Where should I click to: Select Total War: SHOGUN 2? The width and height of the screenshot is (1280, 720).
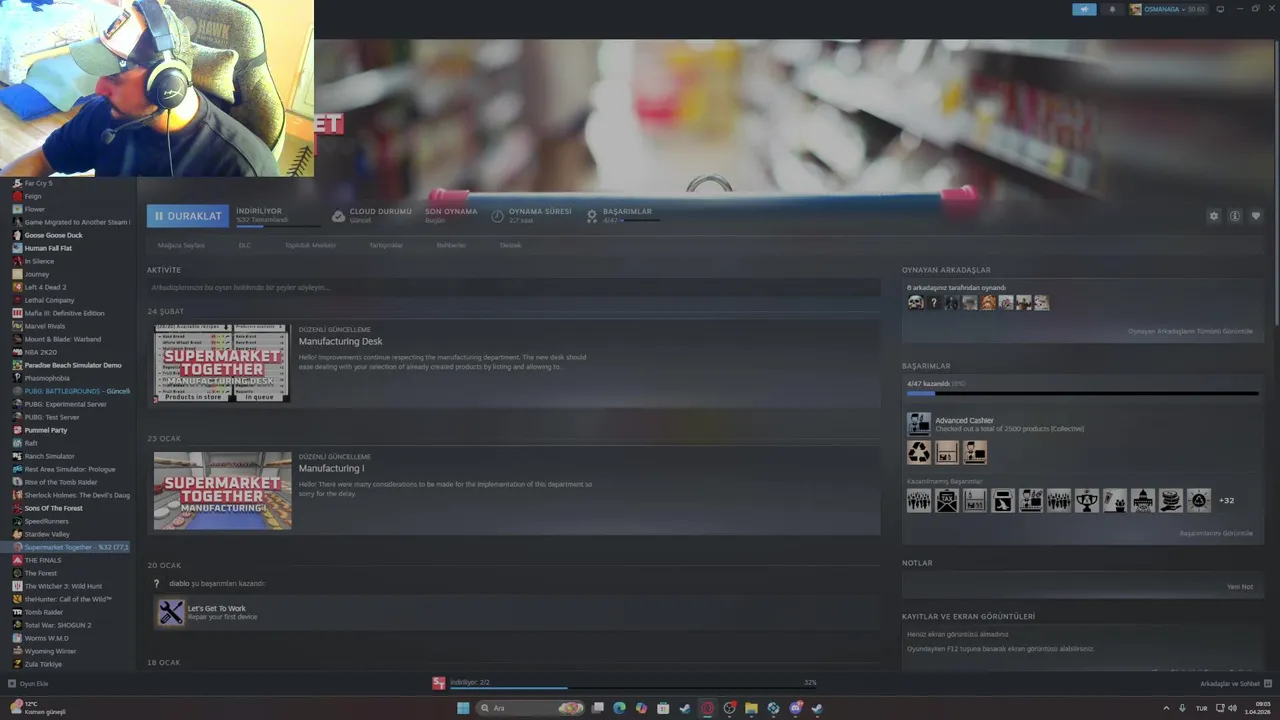tap(58, 625)
